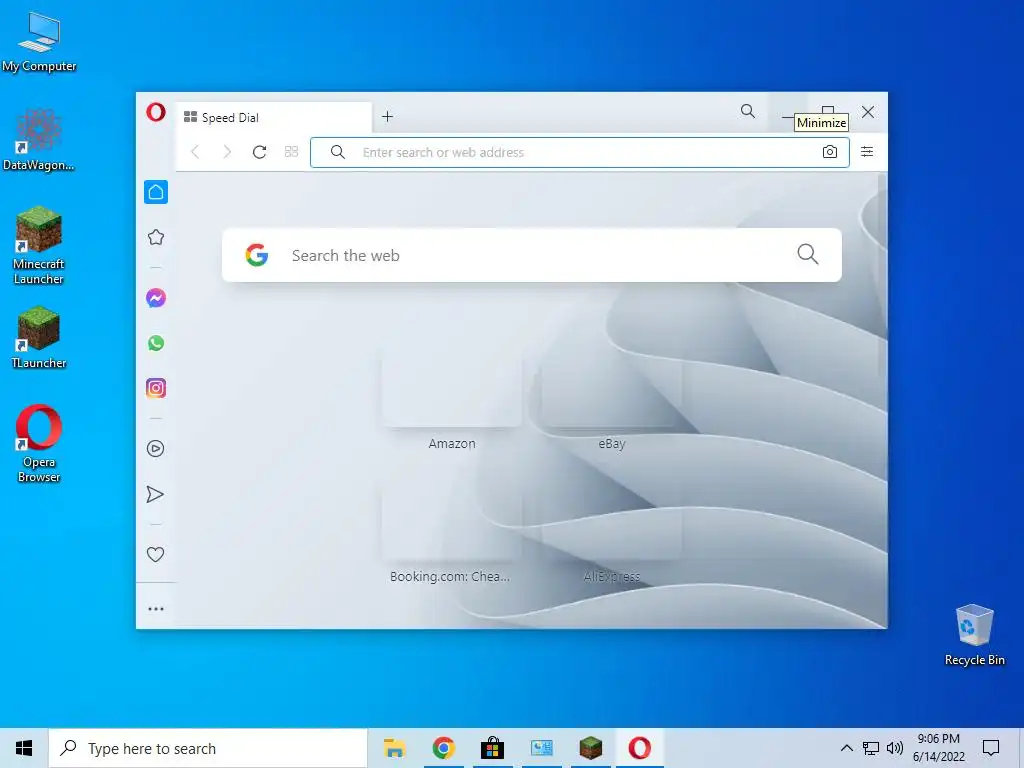Click the Search the web box
This screenshot has height=768, width=1024.
(532, 255)
